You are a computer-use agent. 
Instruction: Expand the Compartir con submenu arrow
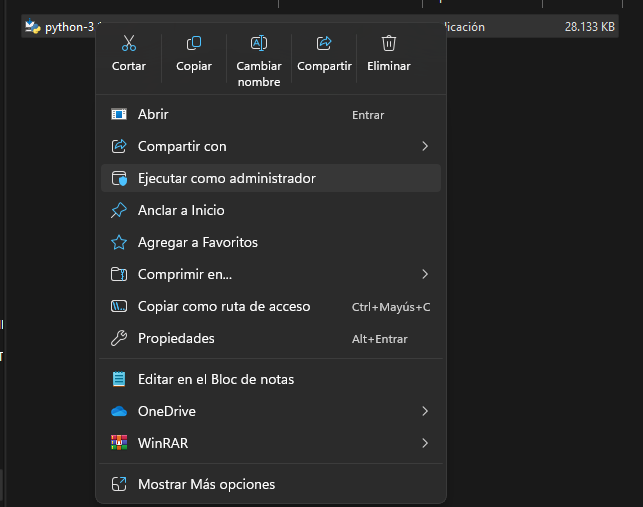point(425,146)
